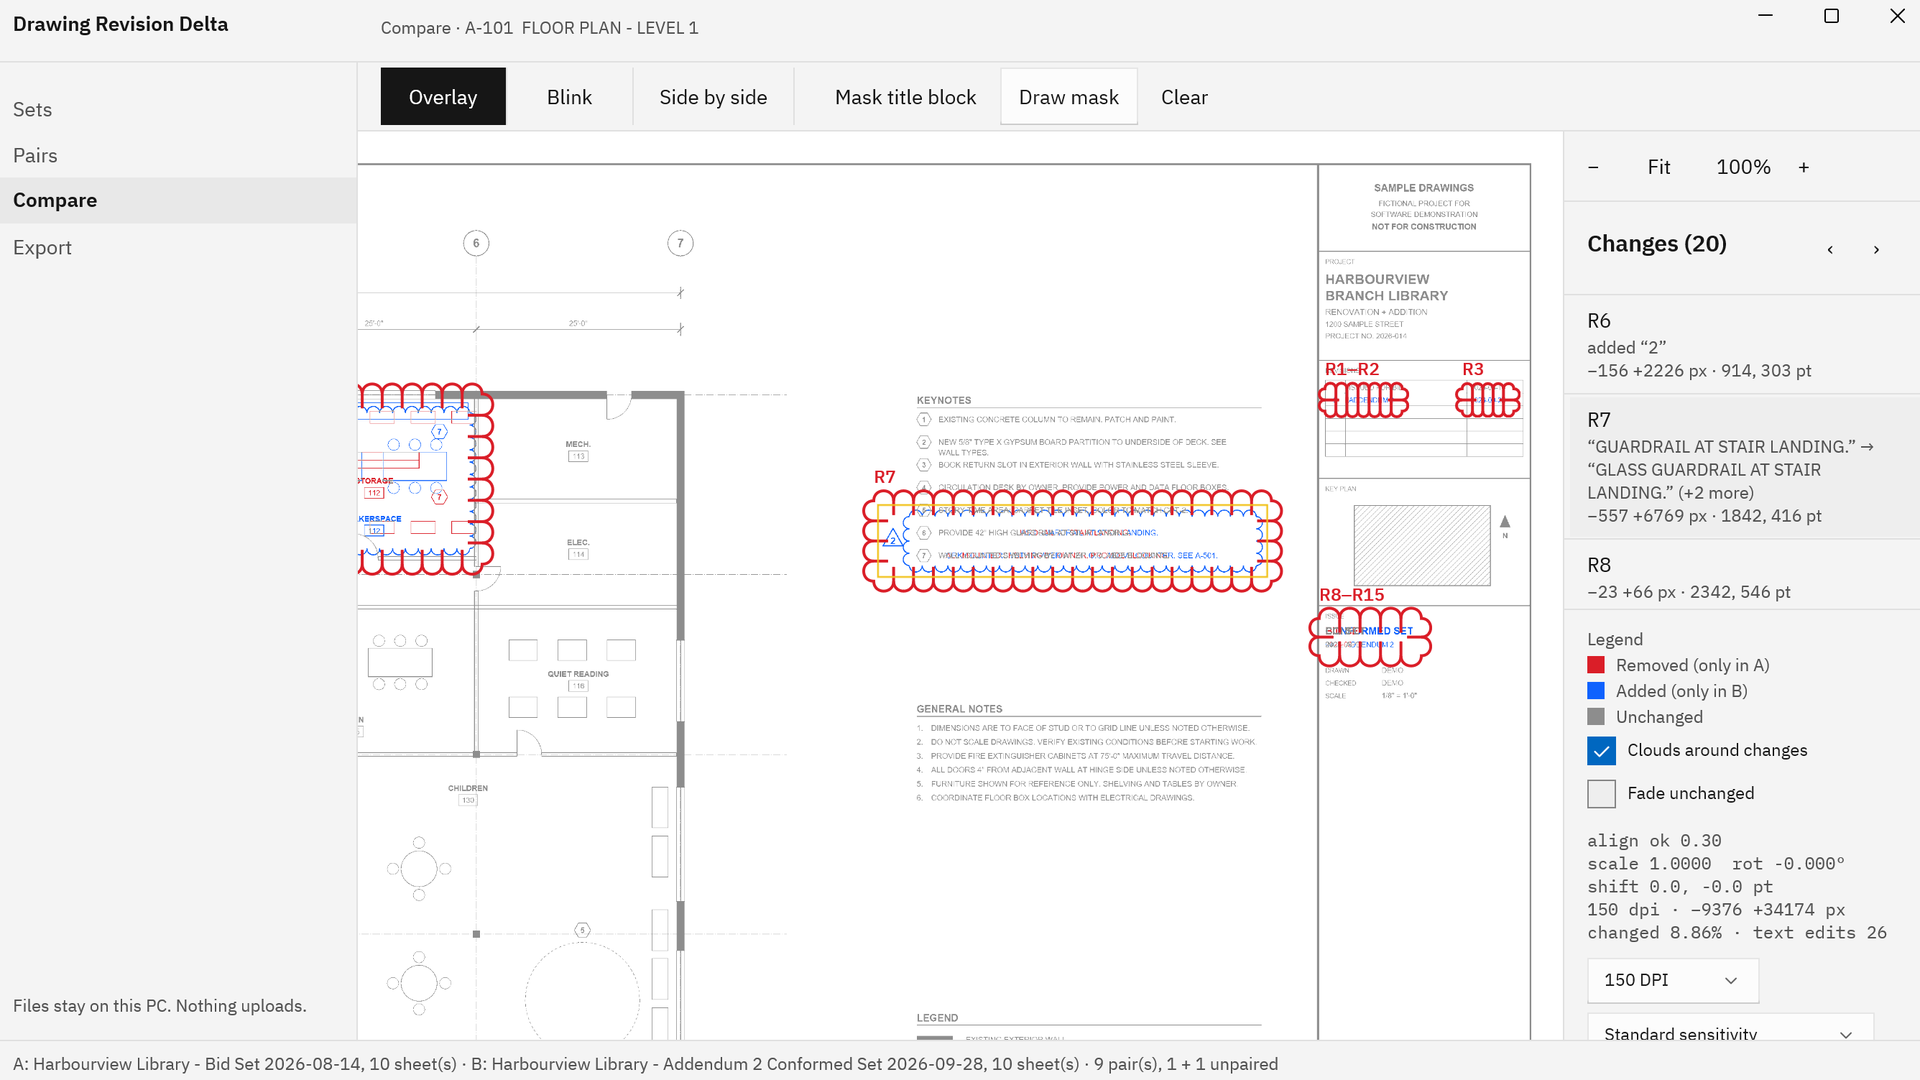Viewport: 1920px width, 1080px height.
Task: Click the 'changed 8.86%' stats line
Action: 1737,933
